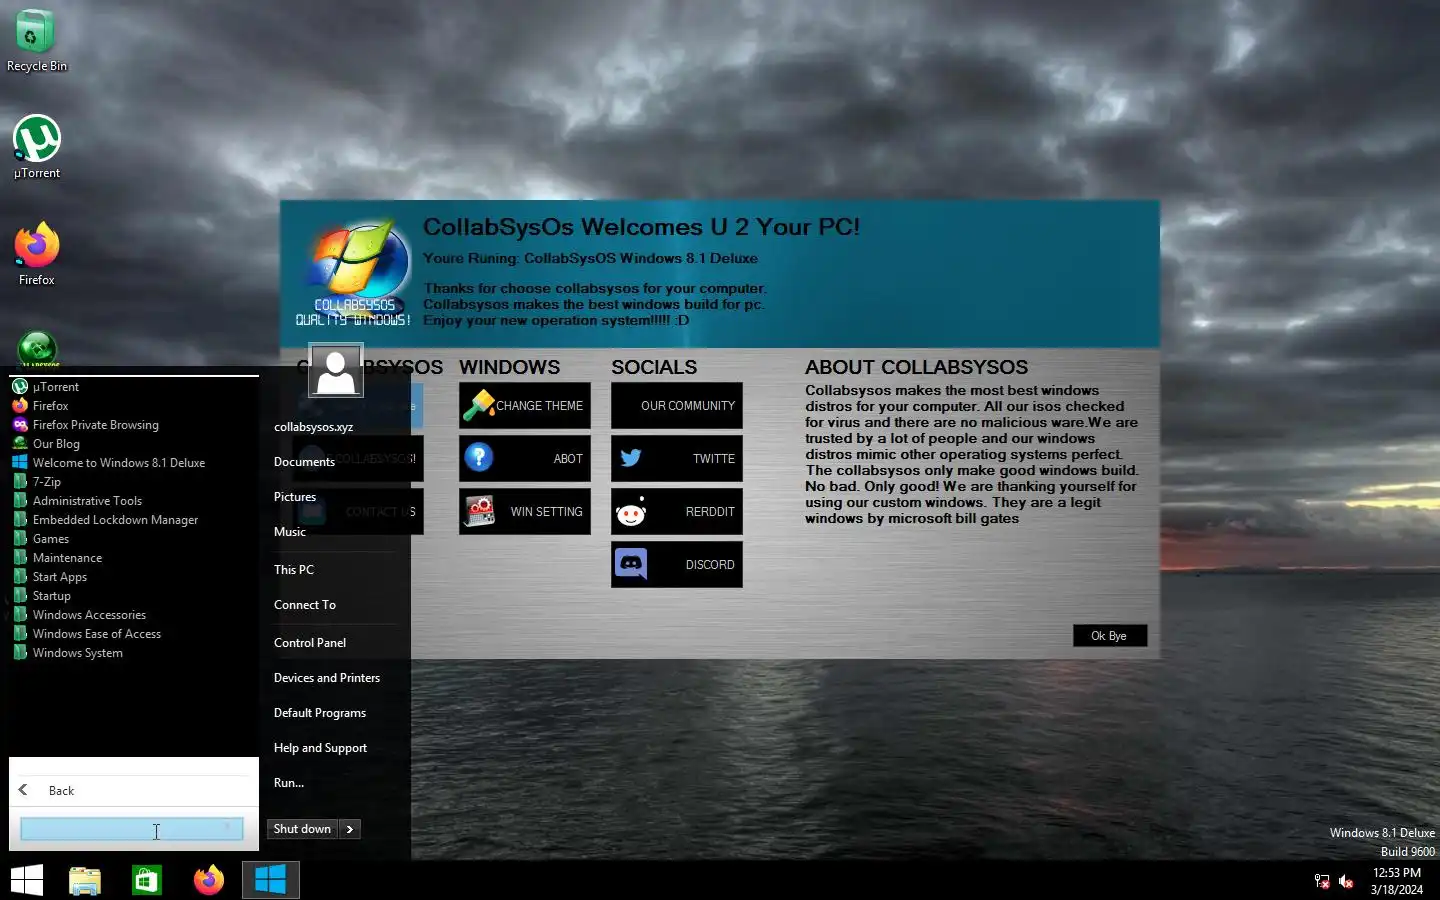The height and width of the screenshot is (900, 1440).
Task: Click the Windows Start button on taskbar
Action: pyautogui.click(x=27, y=880)
